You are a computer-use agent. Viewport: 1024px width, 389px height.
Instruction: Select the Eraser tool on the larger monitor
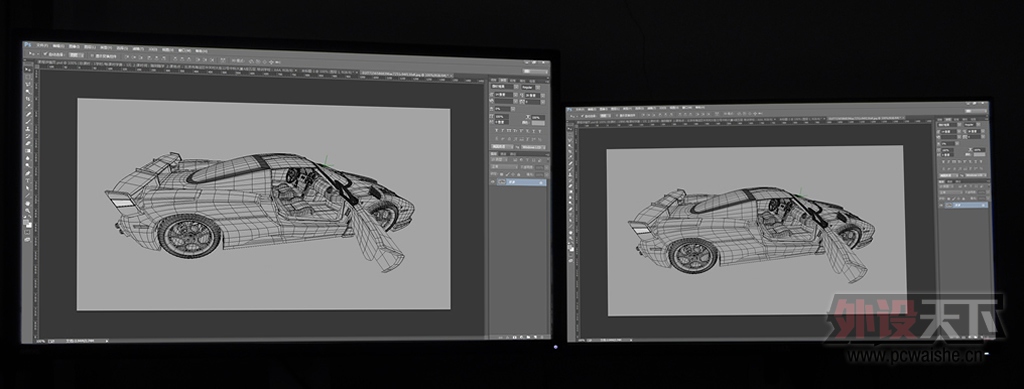click(27, 144)
